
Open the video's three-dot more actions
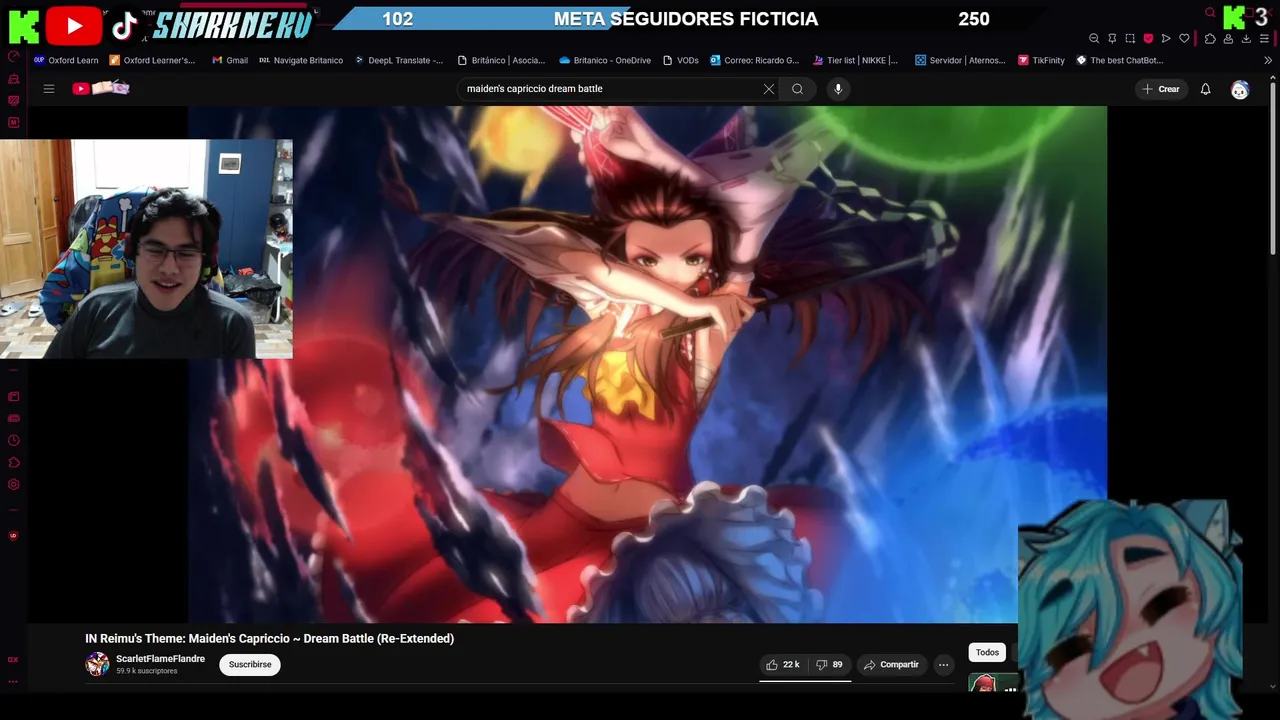[x=943, y=665]
